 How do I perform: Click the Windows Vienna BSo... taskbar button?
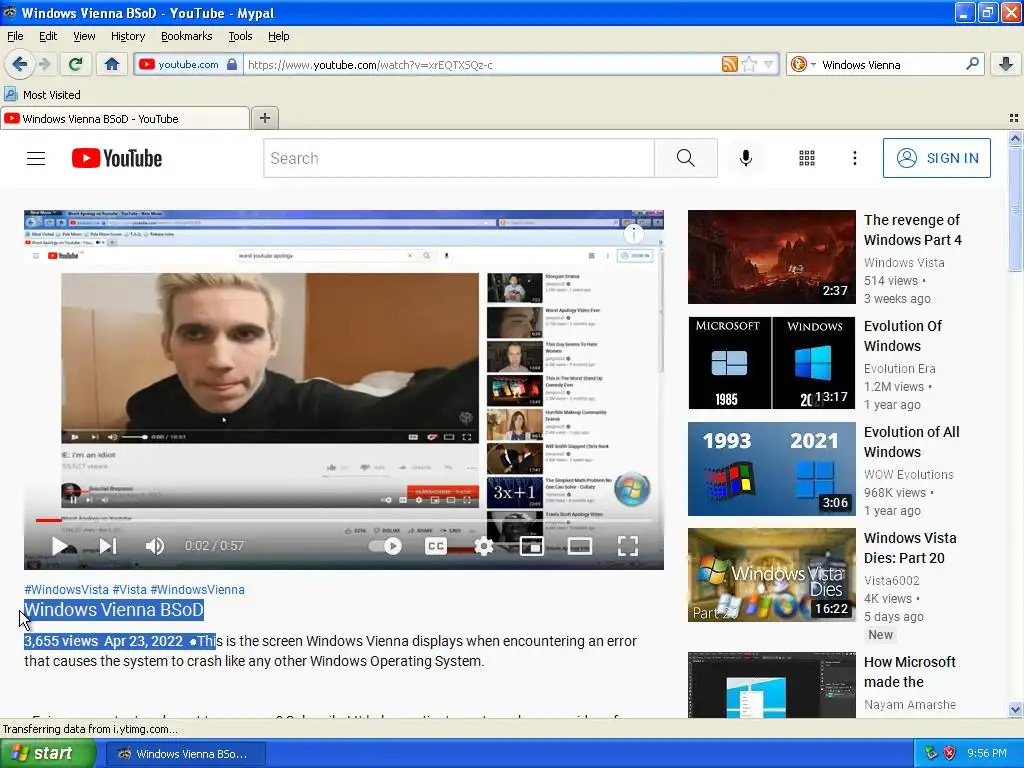point(184,754)
